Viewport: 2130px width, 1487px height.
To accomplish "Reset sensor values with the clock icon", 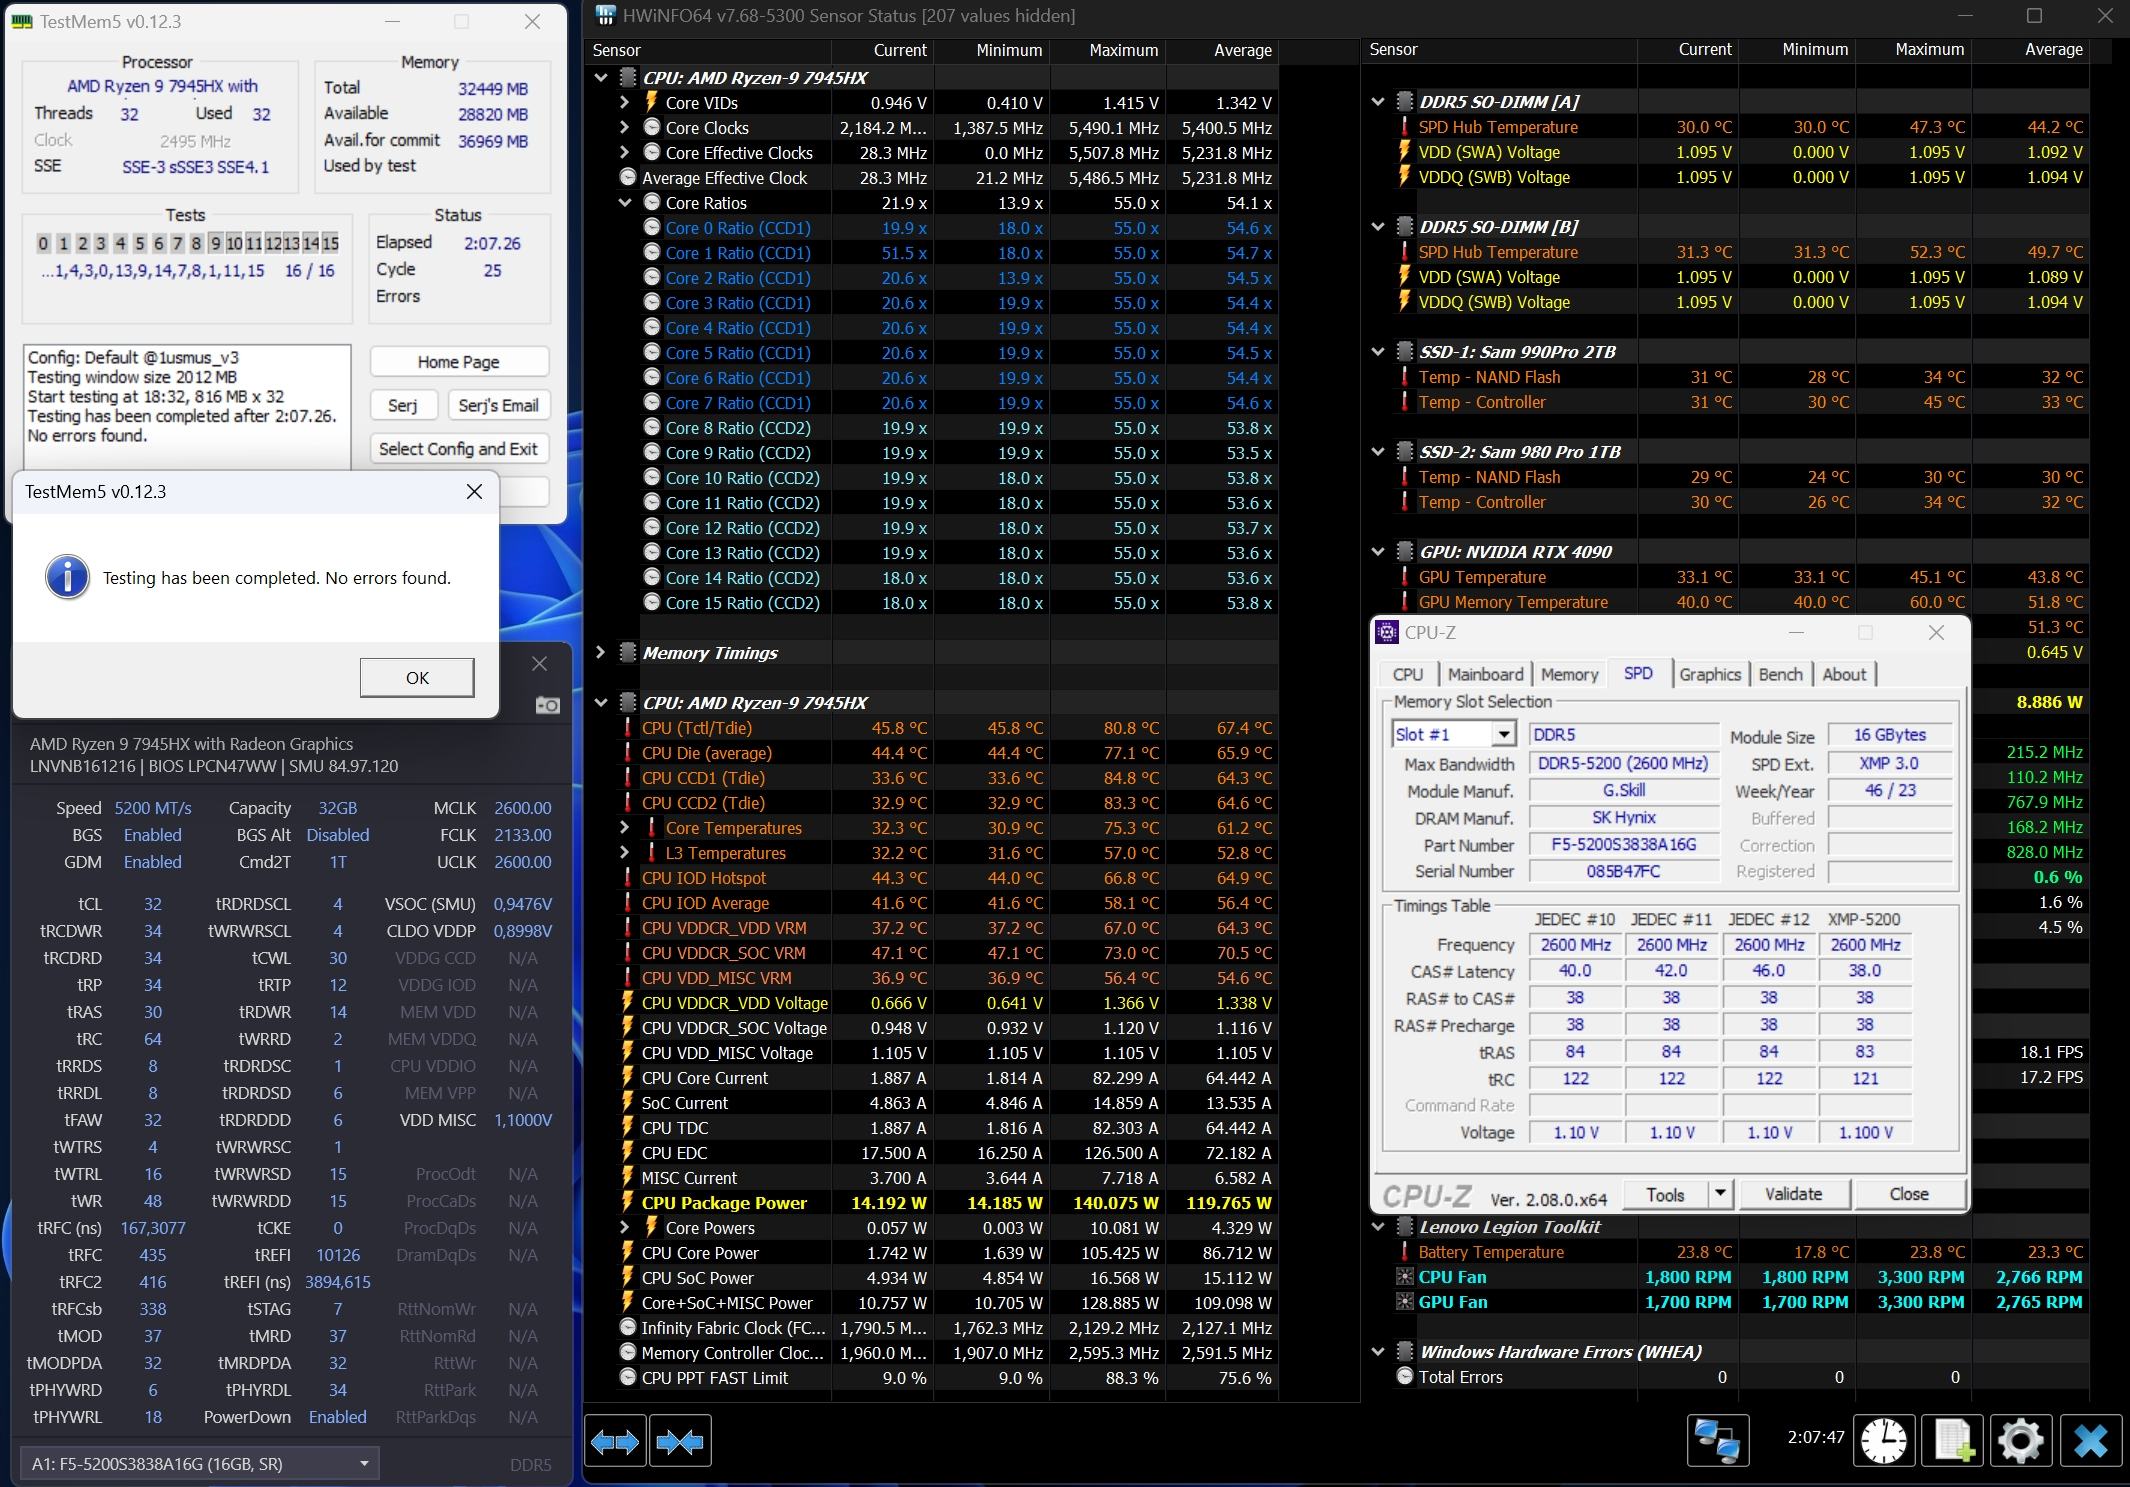I will [1884, 1442].
